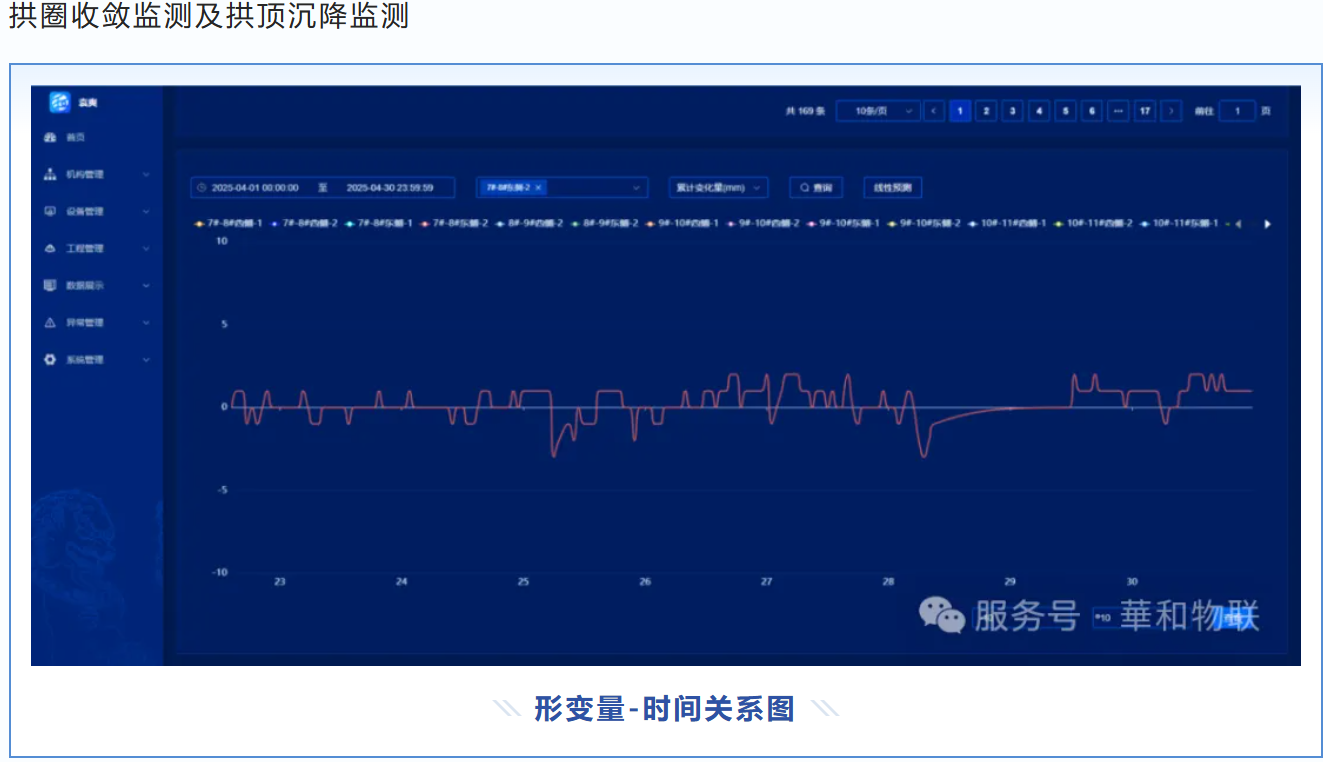Open the 首页 home dashboard icon
Screen dimensions: 1323x762
point(50,137)
